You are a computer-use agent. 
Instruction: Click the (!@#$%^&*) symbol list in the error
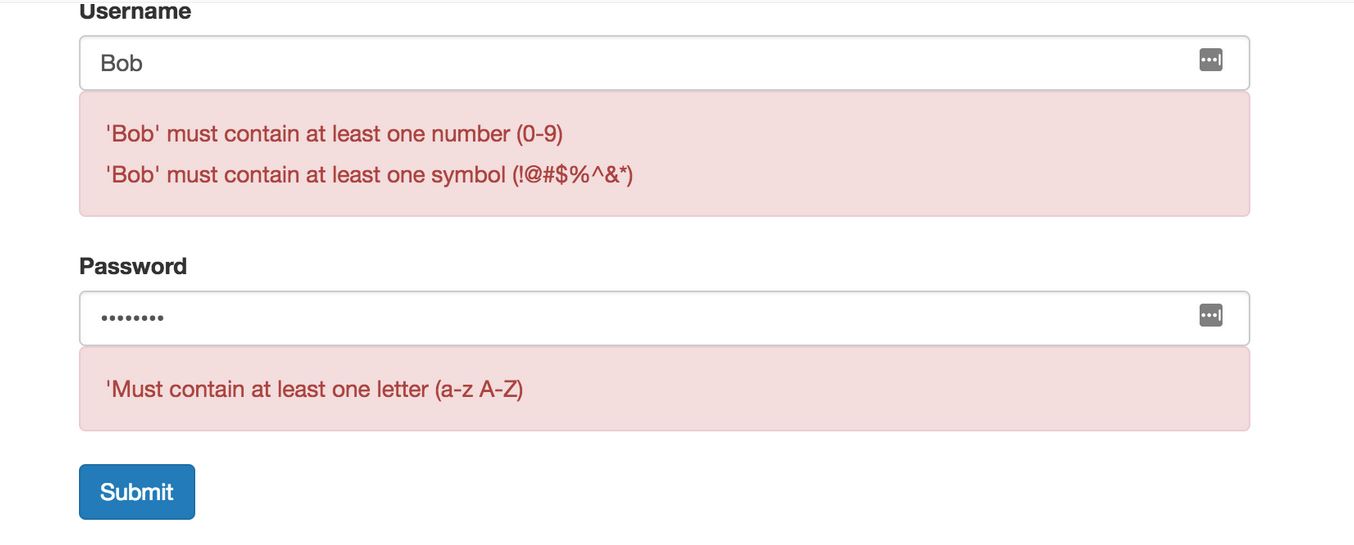click(x=573, y=175)
